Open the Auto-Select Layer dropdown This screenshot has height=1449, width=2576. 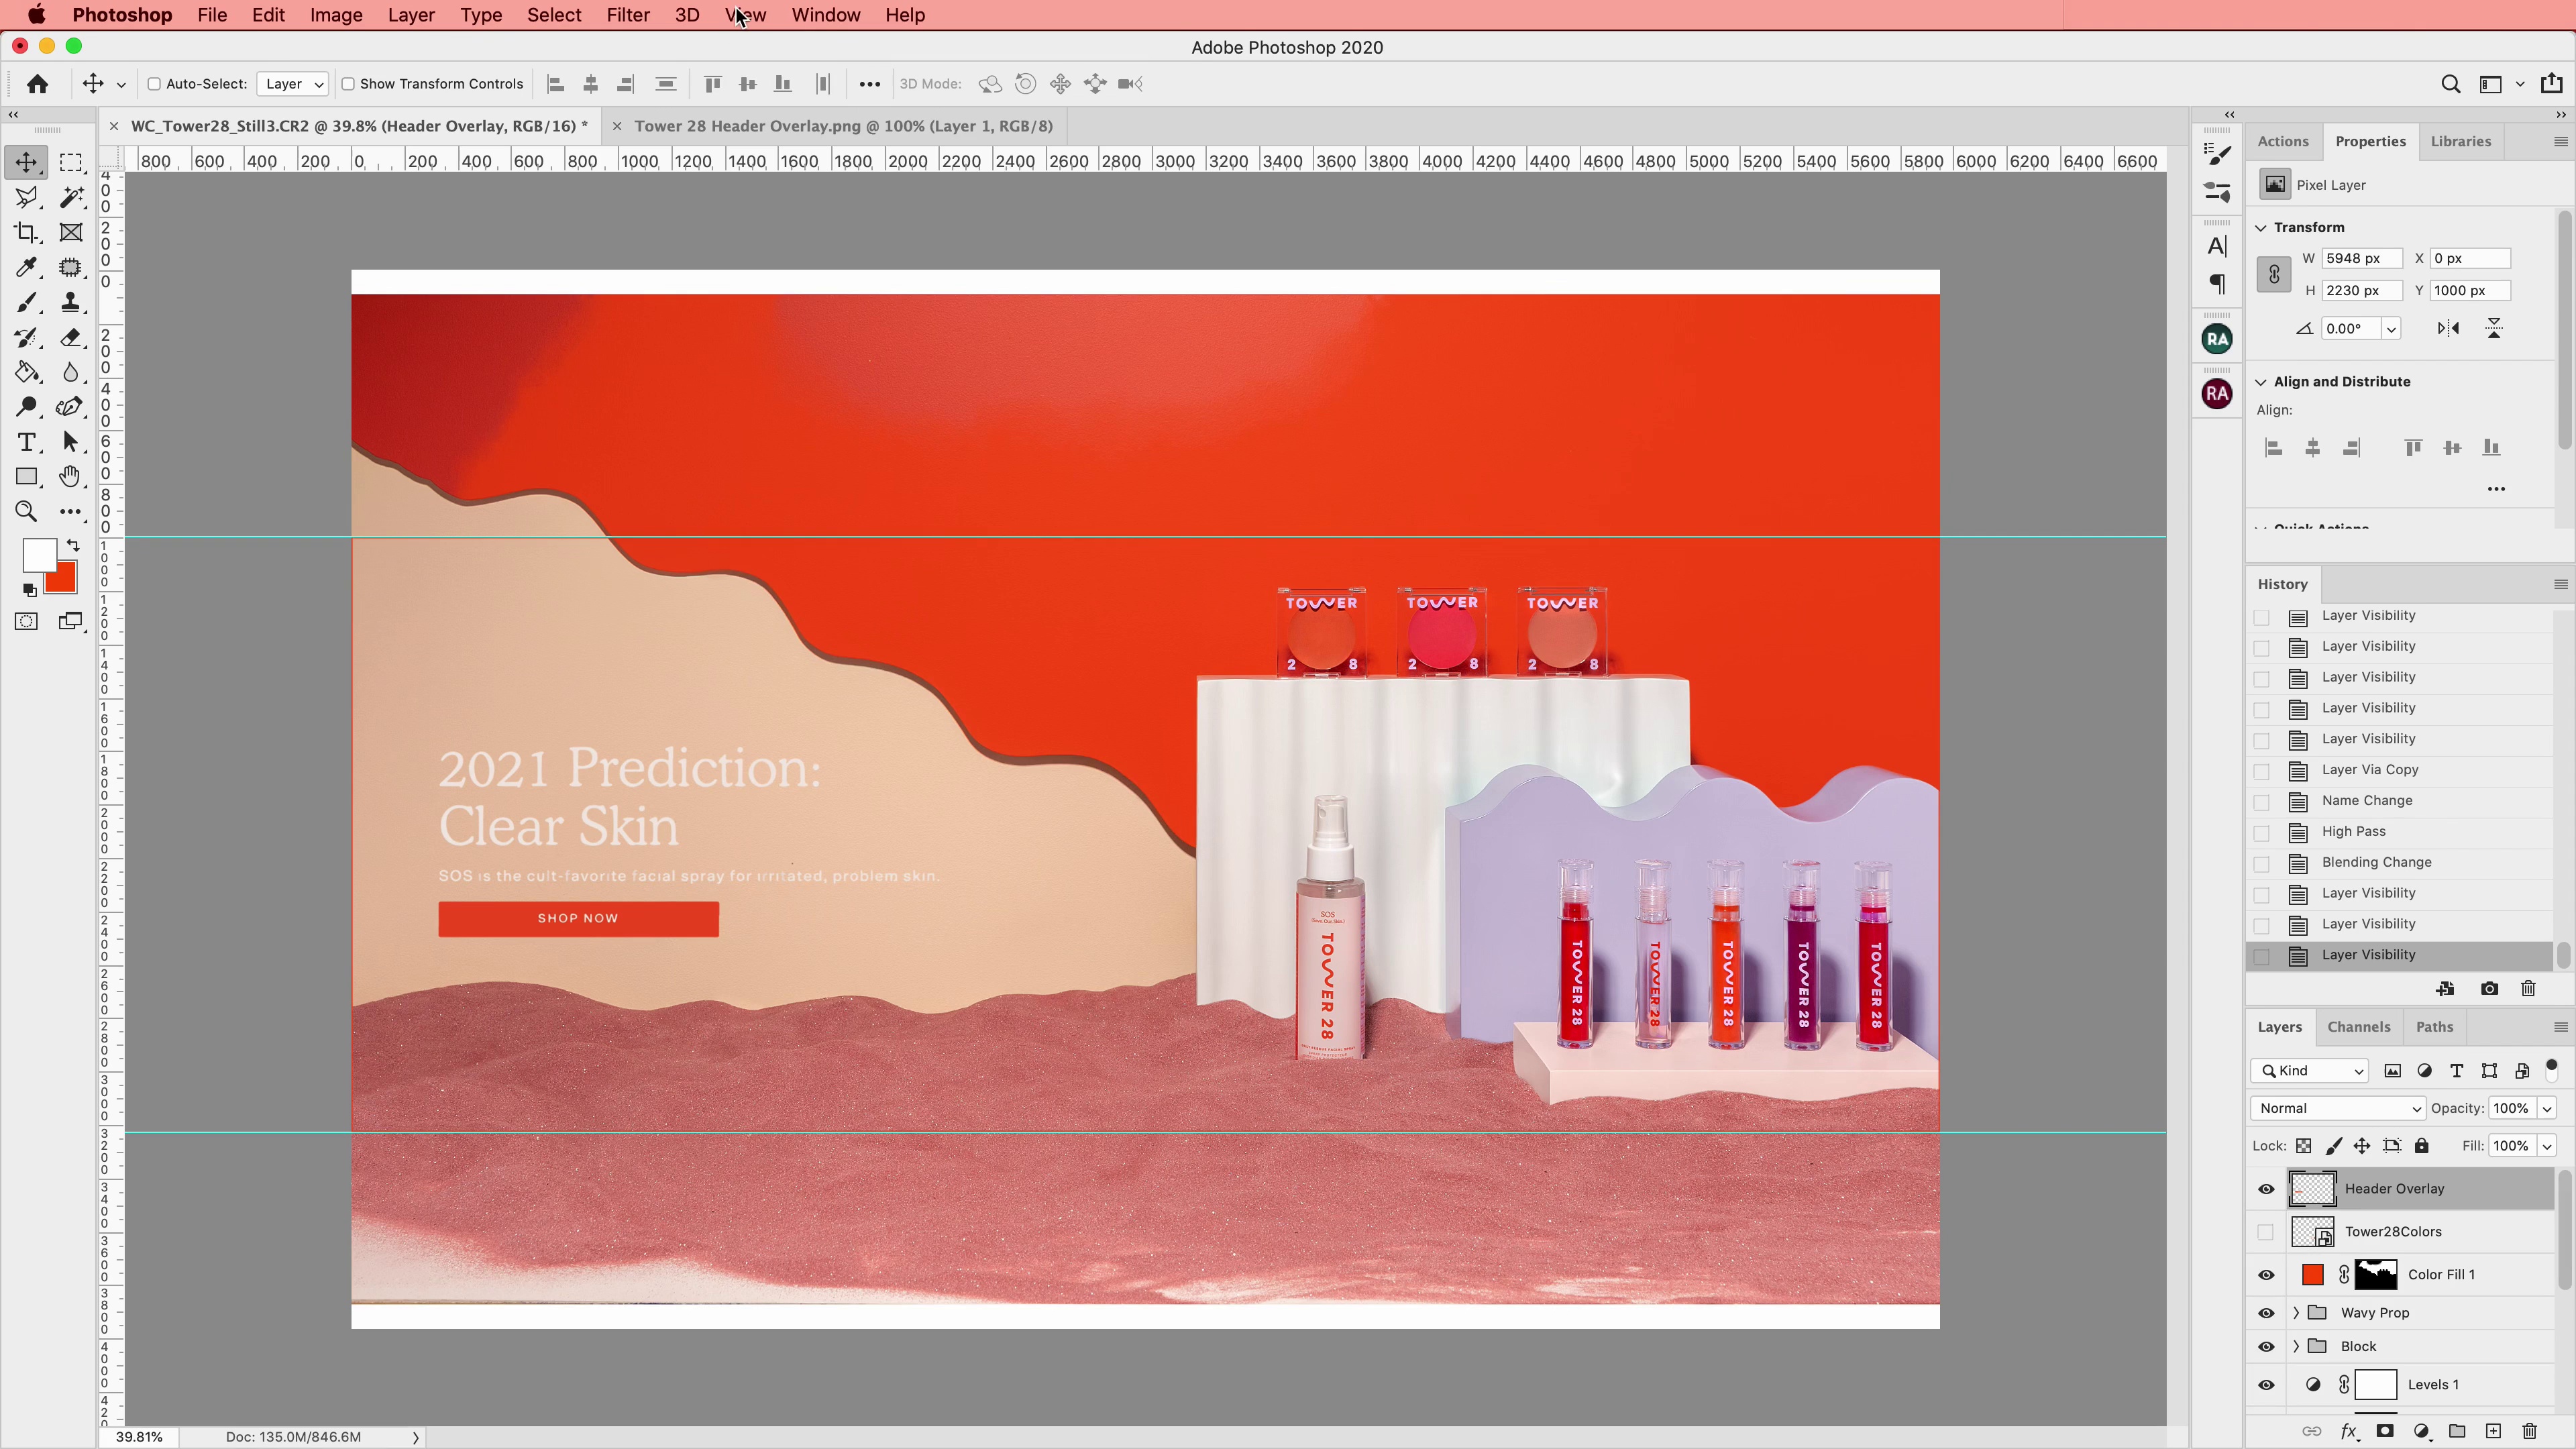point(292,84)
